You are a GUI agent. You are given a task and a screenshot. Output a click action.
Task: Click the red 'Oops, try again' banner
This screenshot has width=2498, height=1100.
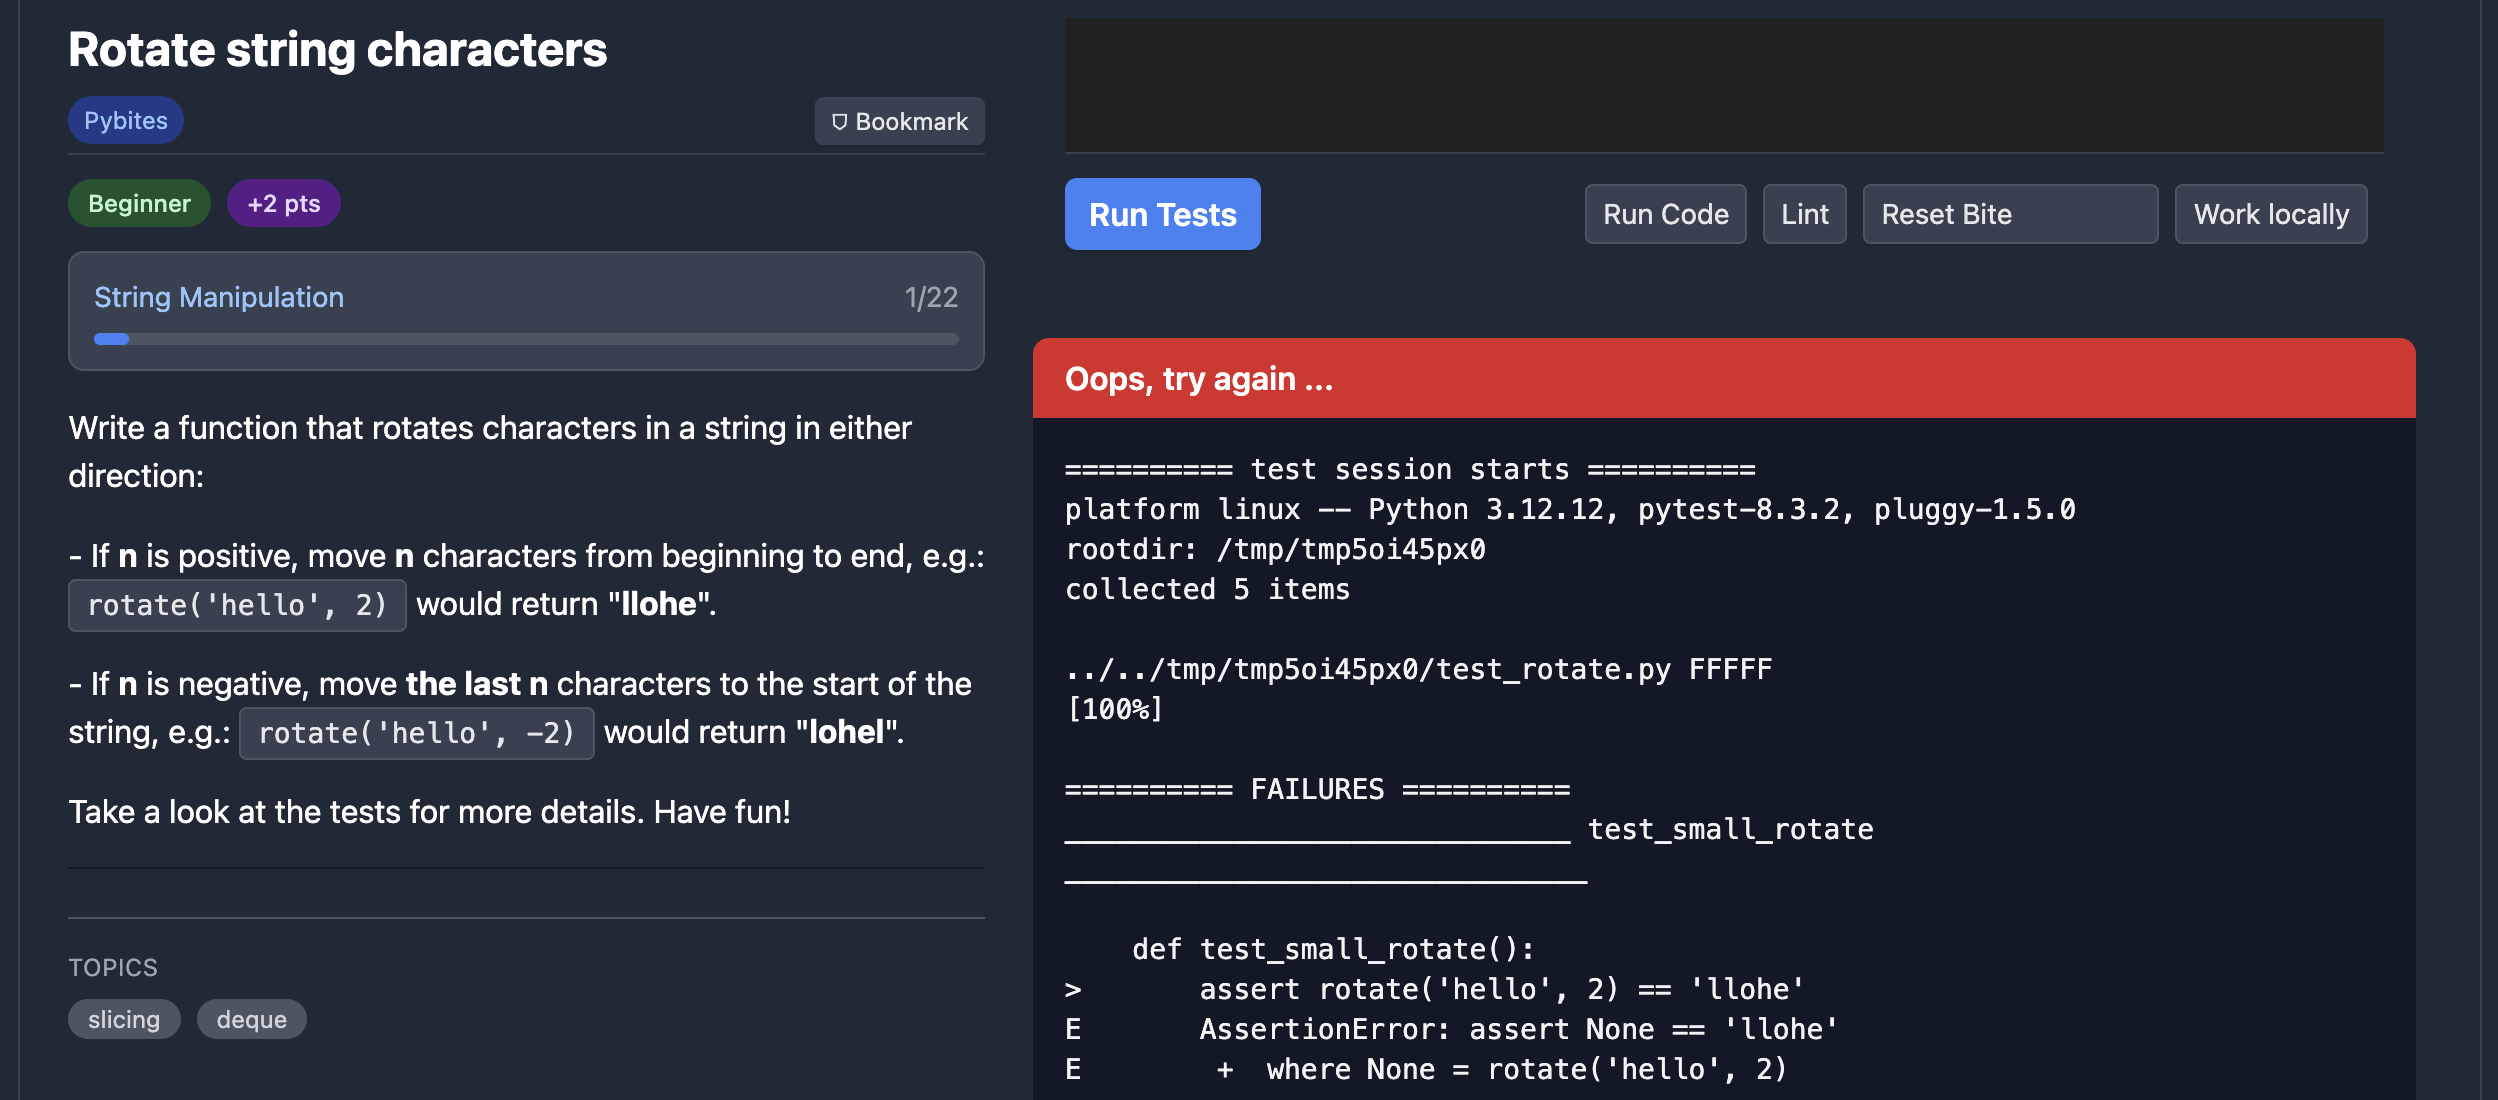pyautogui.click(x=1723, y=379)
